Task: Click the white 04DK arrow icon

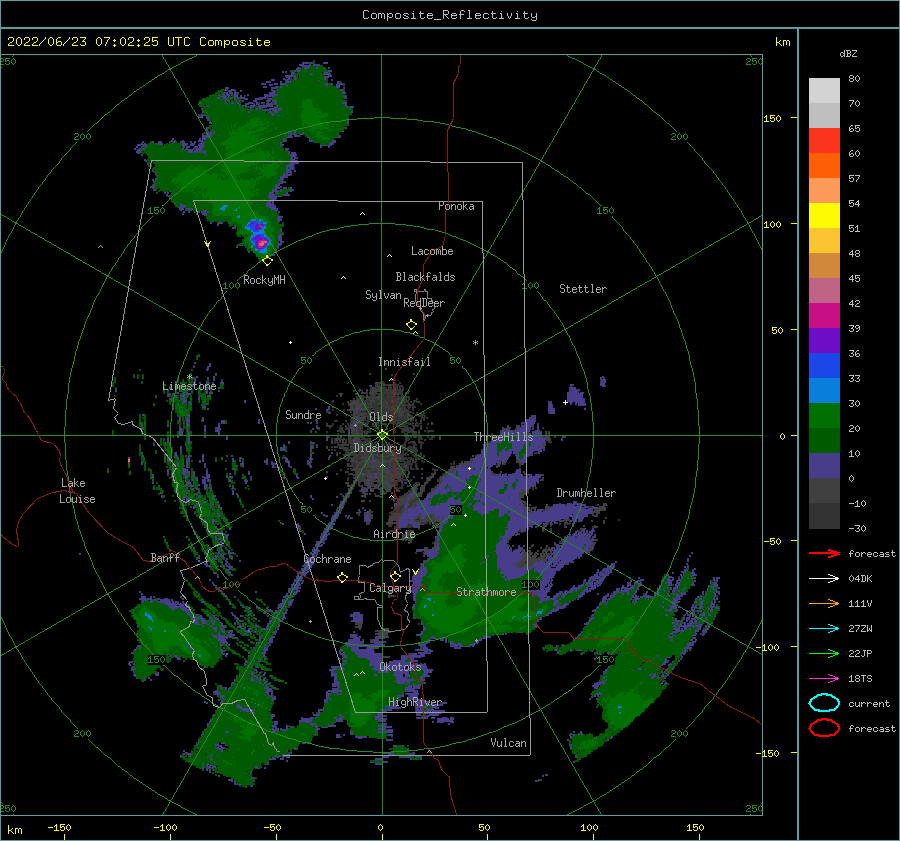Action: point(824,578)
